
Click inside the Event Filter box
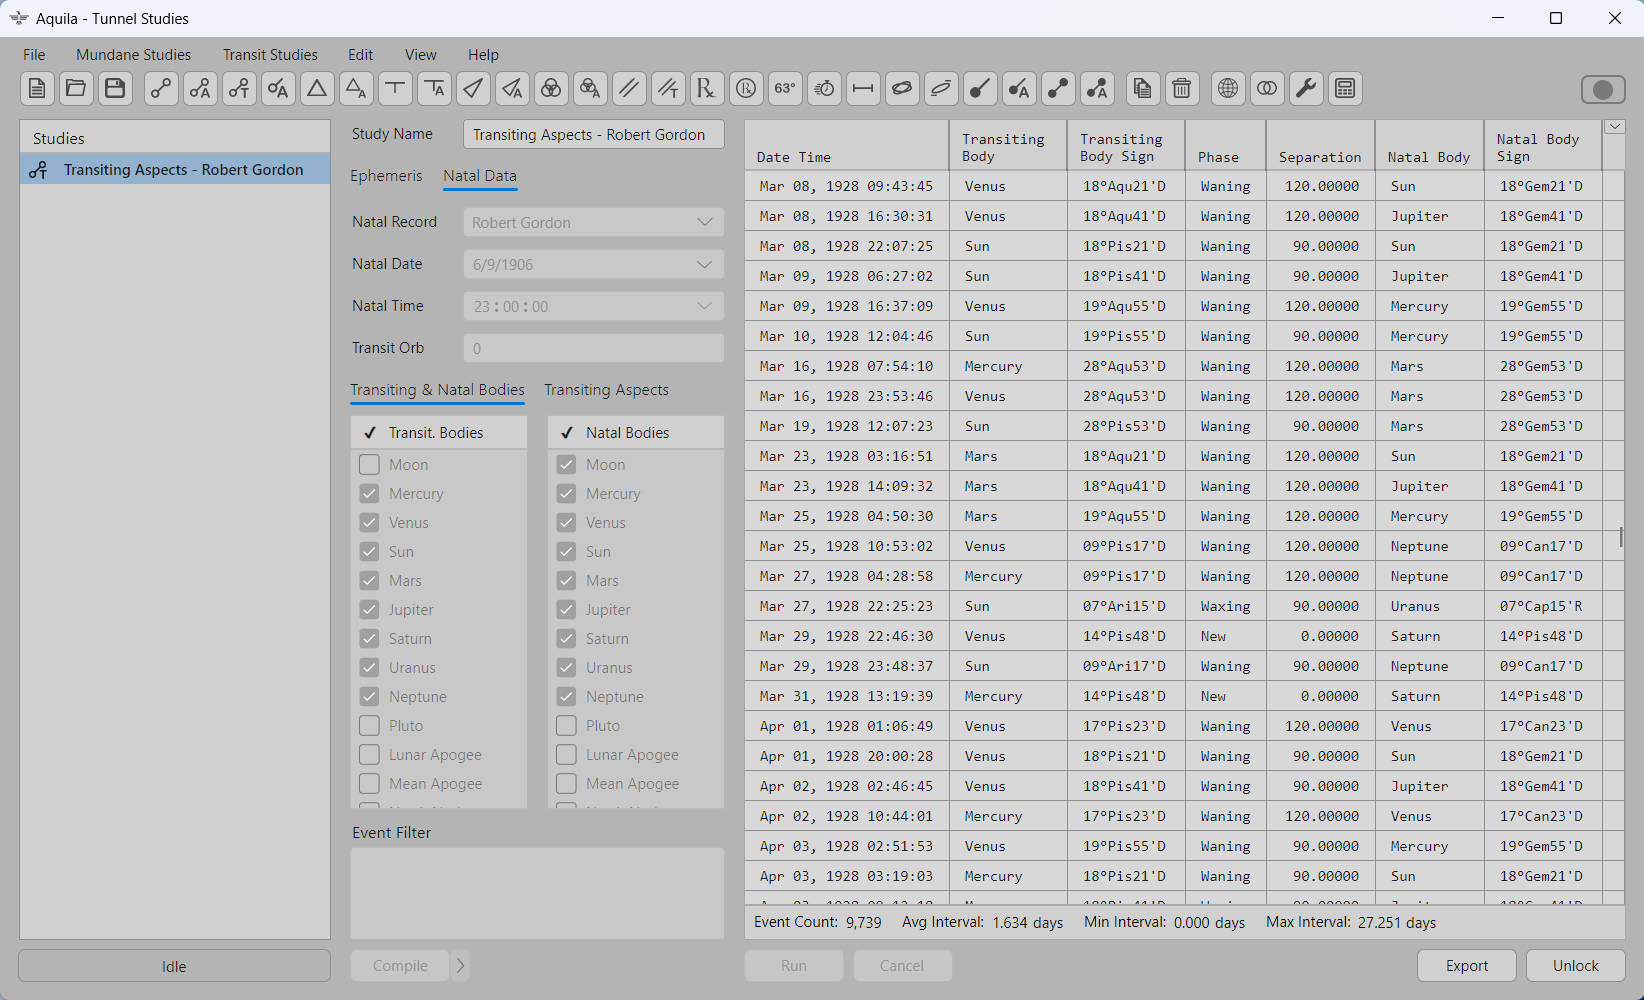537,893
